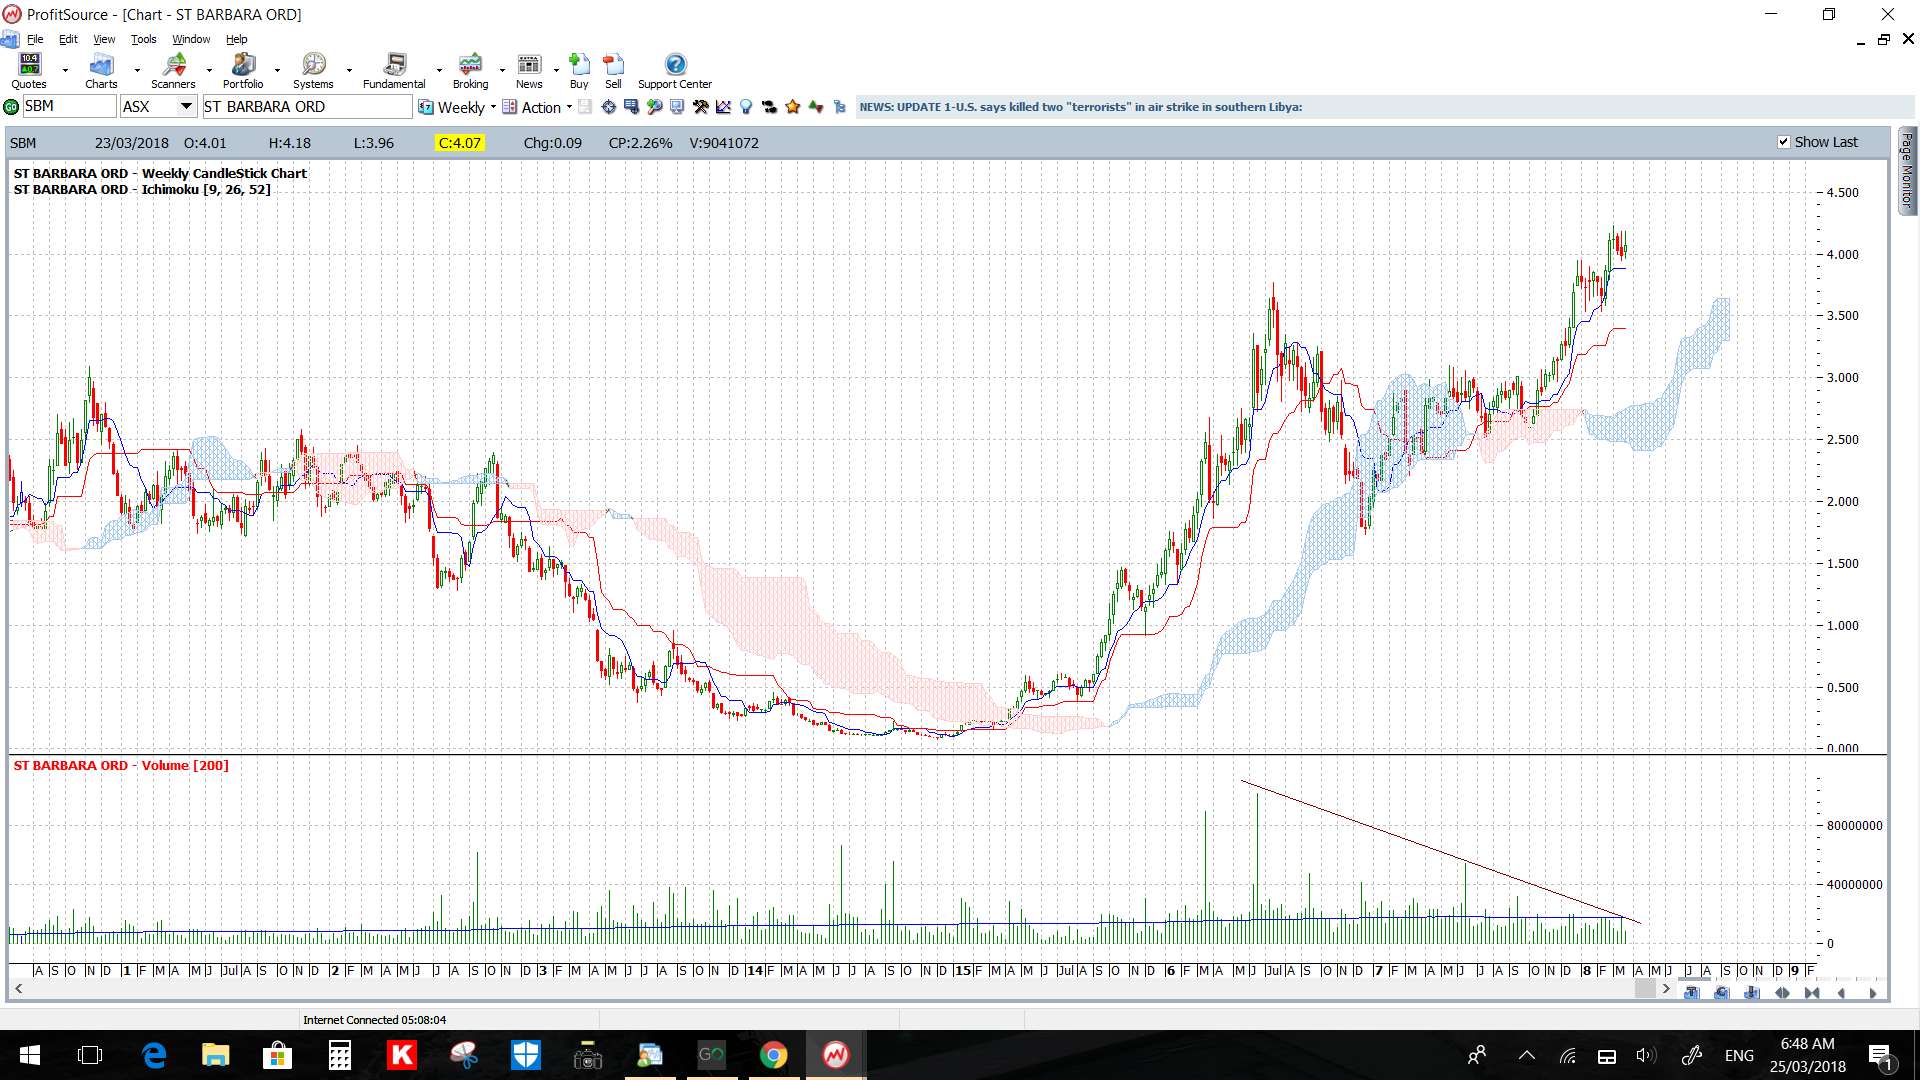Expand the Scanners dropdown arrow
Image resolution: width=1920 pixels, height=1080 pixels.
click(209, 71)
